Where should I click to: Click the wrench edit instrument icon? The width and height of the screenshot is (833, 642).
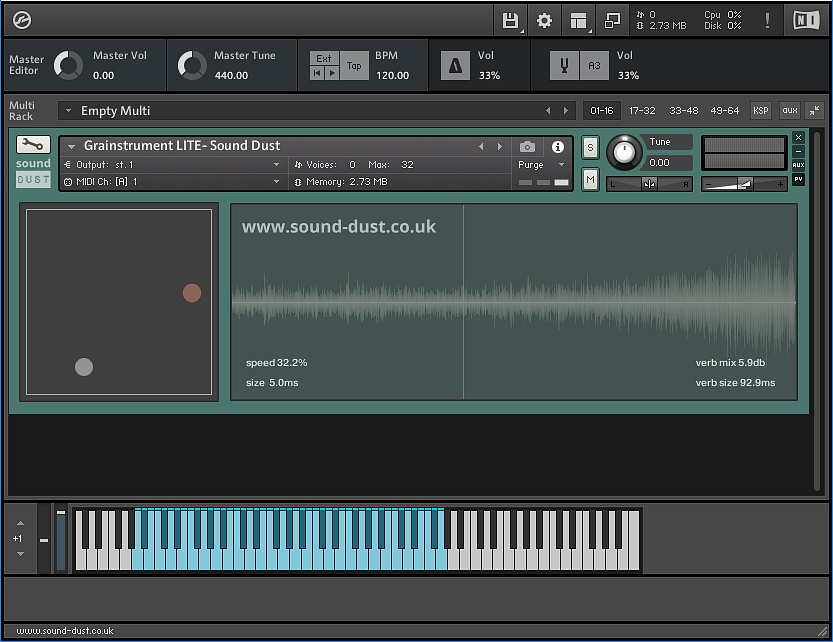33,144
